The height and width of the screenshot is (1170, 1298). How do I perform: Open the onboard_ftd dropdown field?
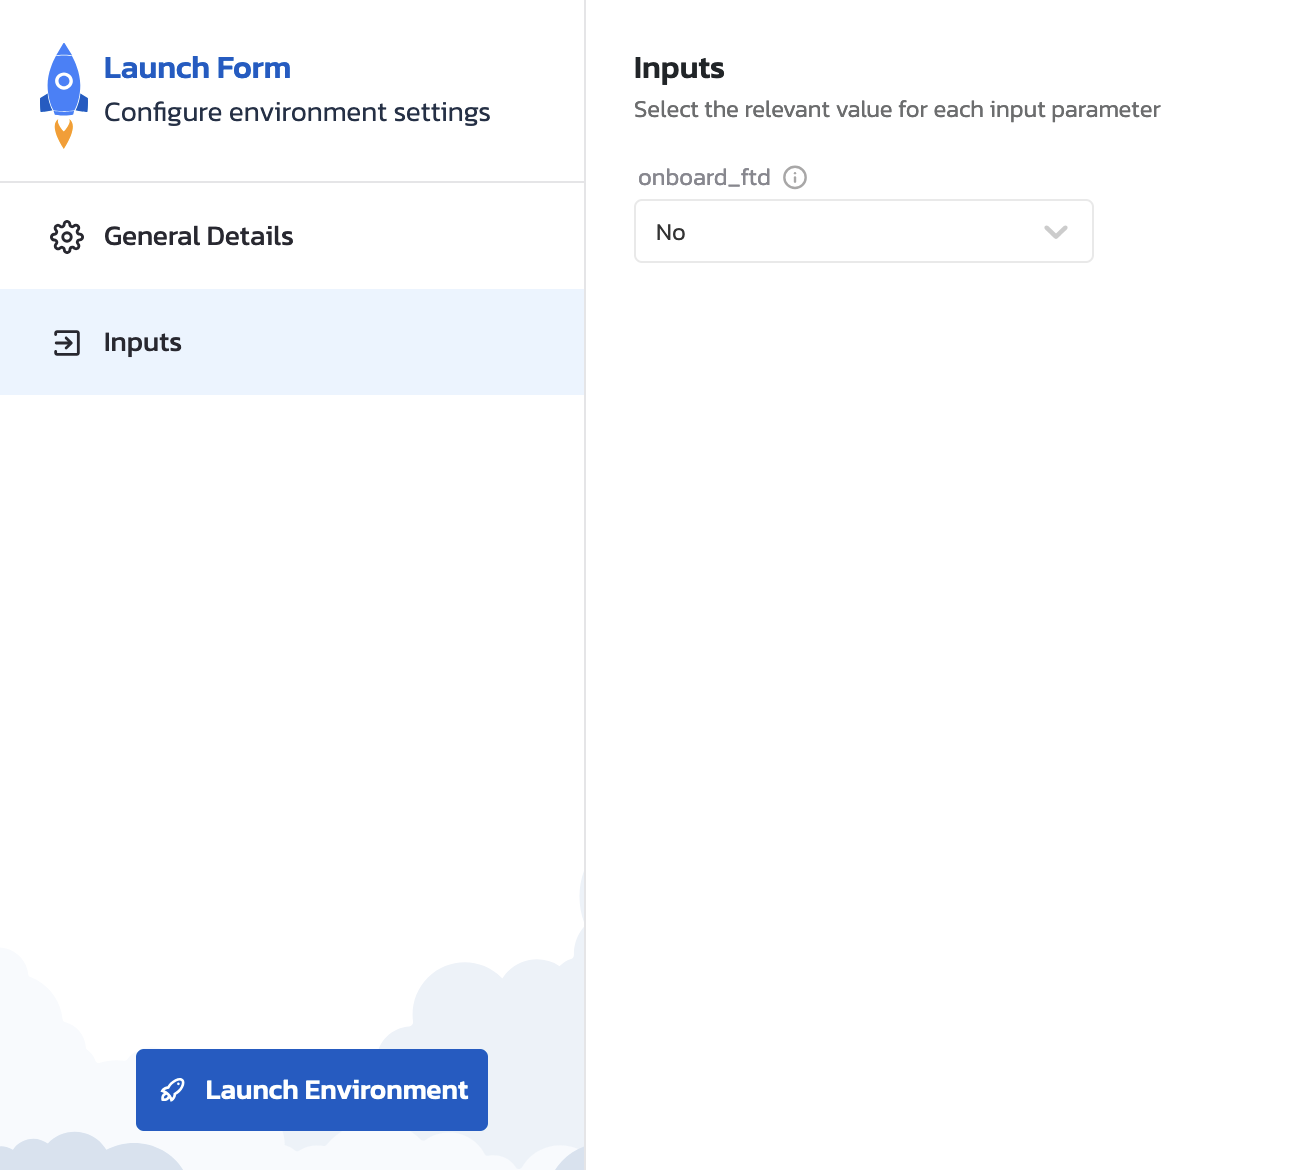tap(850, 232)
